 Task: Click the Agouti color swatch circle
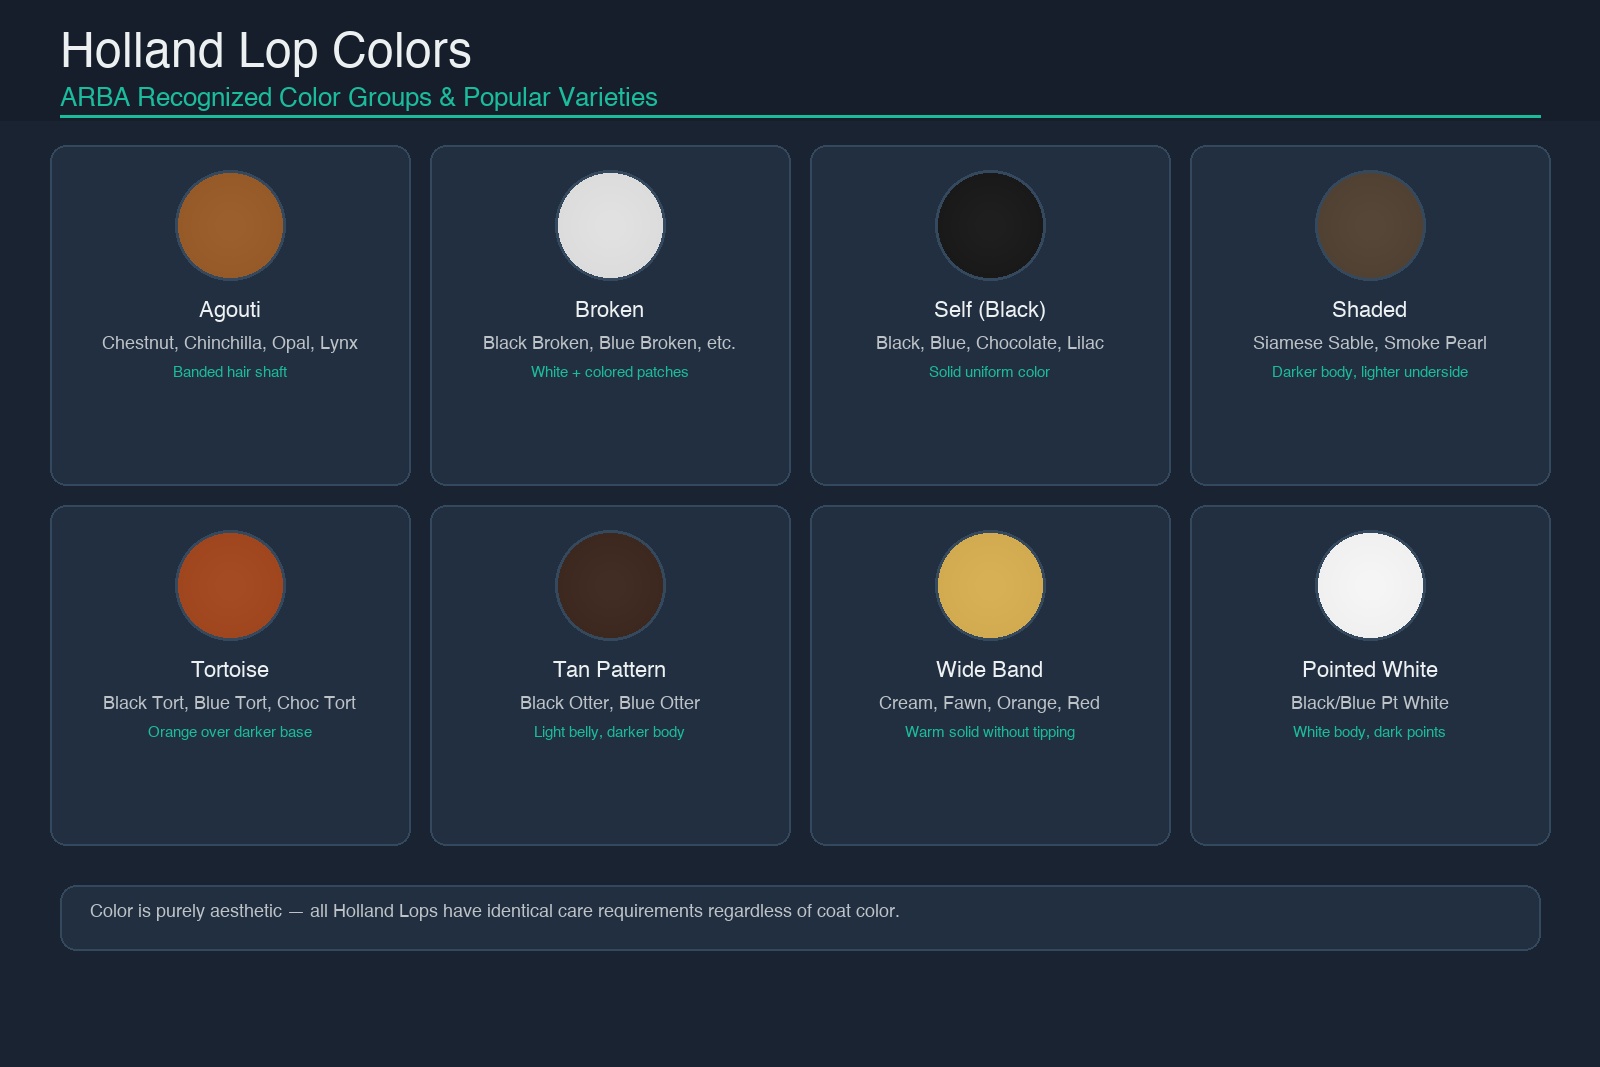tap(230, 225)
